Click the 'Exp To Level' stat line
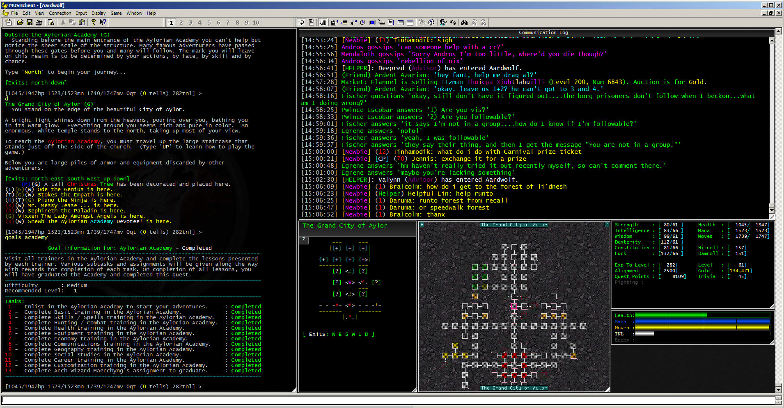Image resolution: width=784 pixels, height=408 pixels. click(646, 265)
